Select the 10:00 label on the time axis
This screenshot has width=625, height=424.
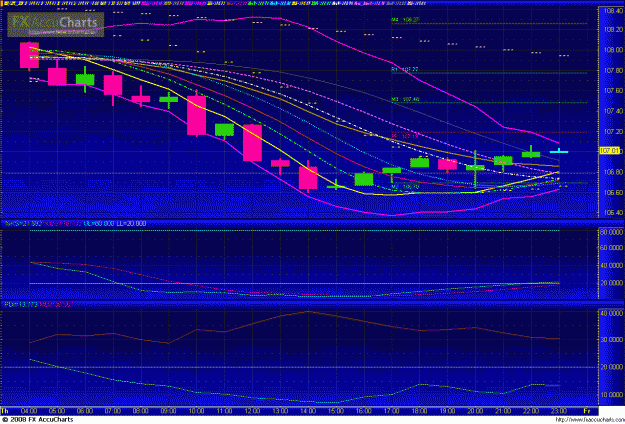click(x=197, y=411)
